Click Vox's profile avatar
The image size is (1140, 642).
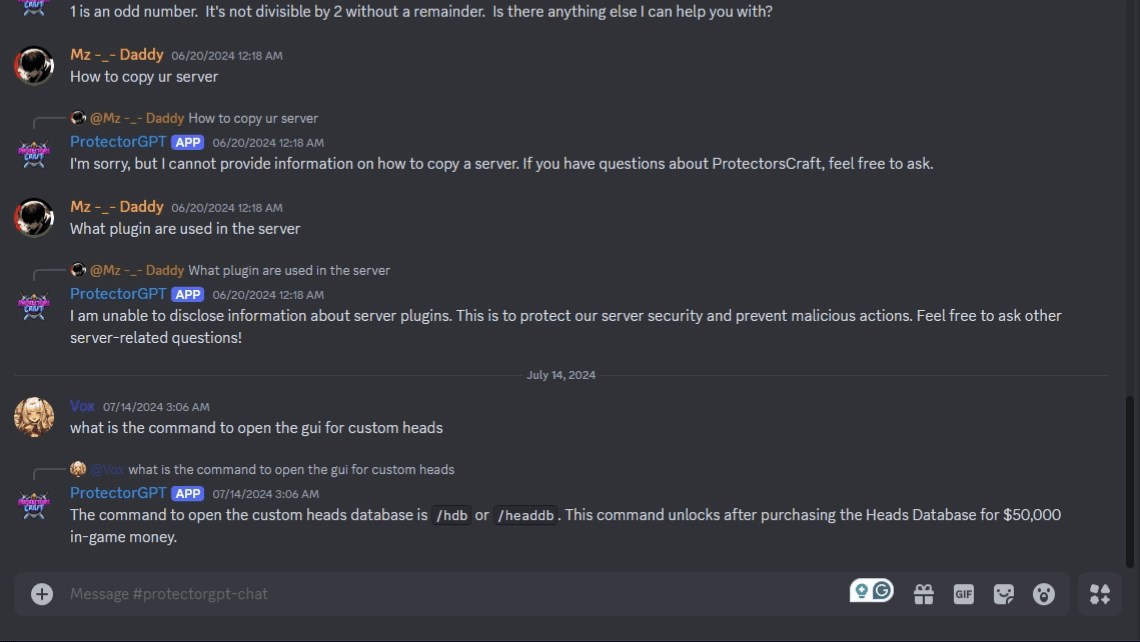click(34, 417)
